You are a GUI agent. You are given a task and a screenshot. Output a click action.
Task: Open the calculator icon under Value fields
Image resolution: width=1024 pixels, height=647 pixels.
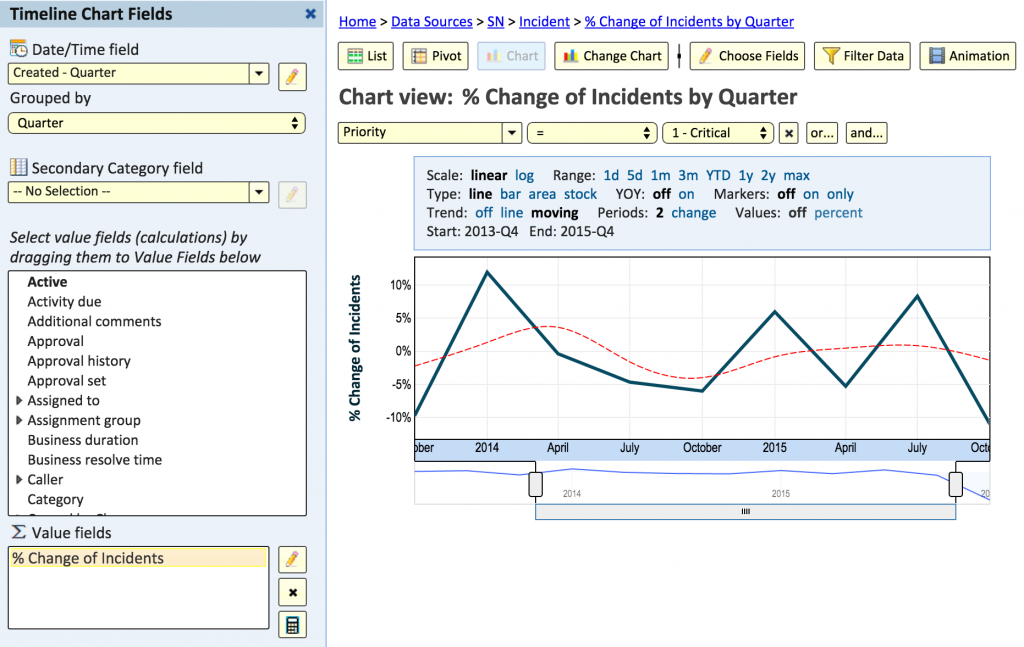(x=292, y=625)
